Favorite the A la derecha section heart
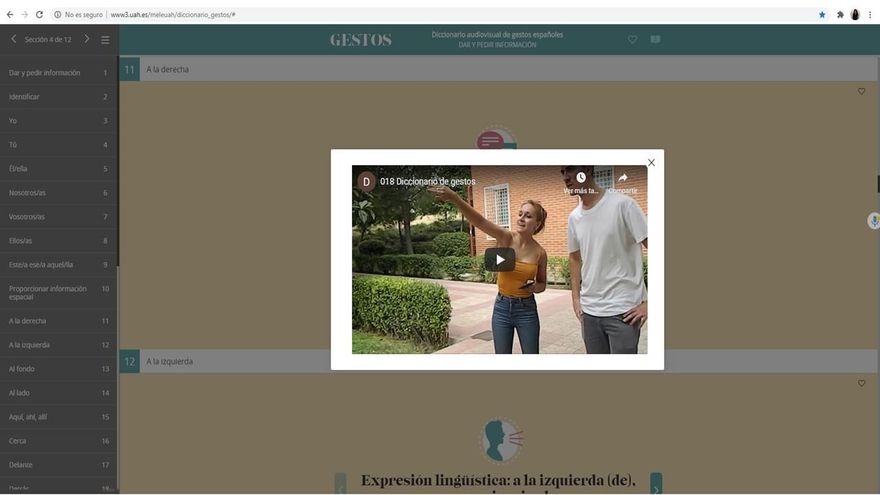Image resolution: width=880 pixels, height=495 pixels. pyautogui.click(x=861, y=91)
